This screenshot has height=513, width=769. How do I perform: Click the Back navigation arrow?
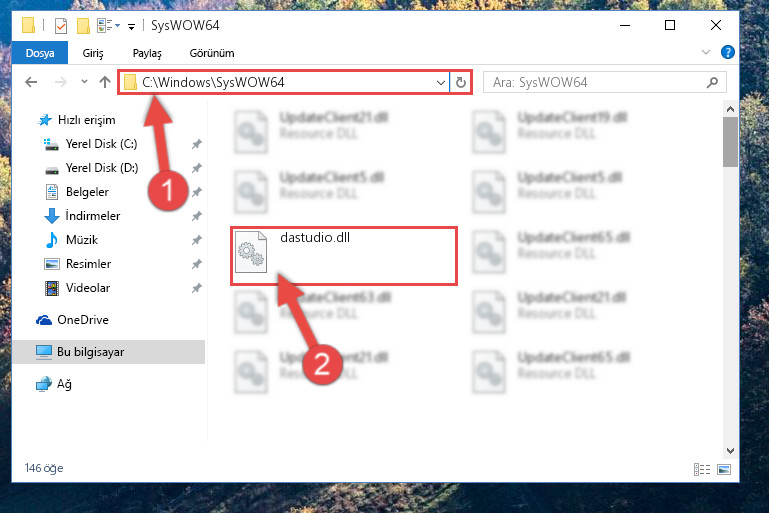pos(31,82)
